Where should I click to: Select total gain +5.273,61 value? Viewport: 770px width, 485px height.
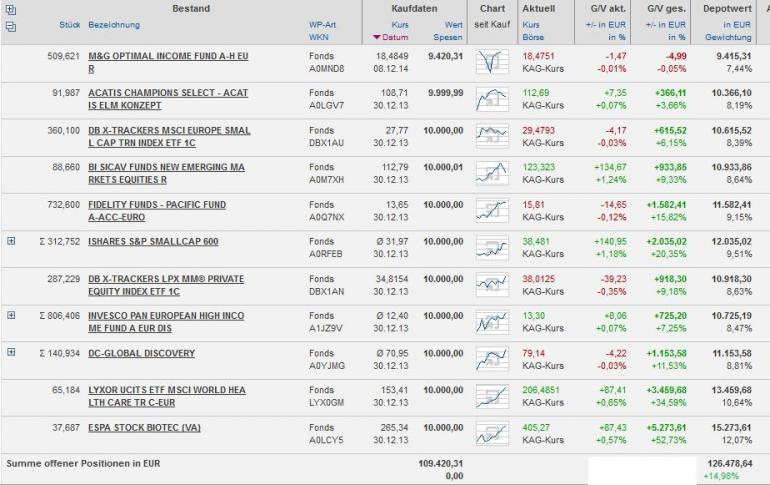point(666,428)
